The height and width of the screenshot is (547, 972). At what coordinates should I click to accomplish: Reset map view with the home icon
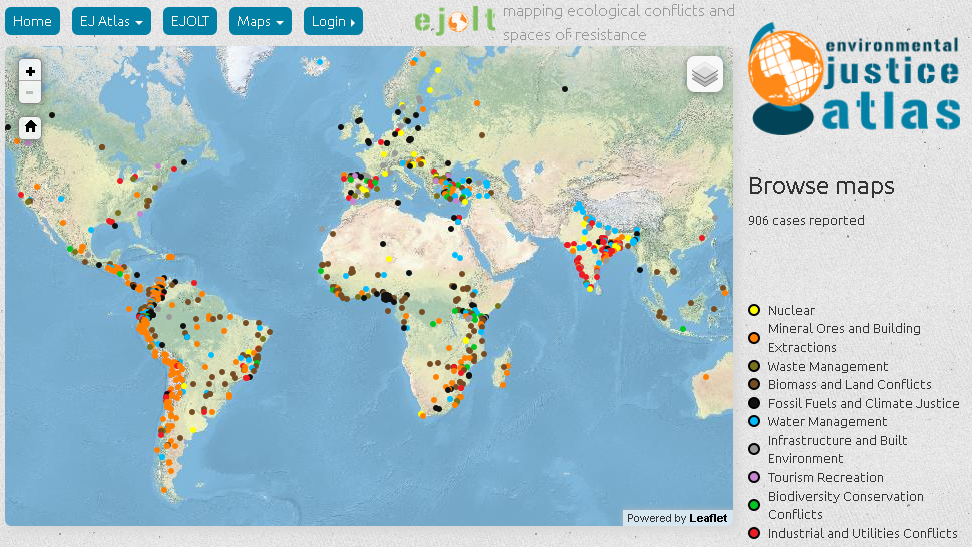tap(30, 127)
